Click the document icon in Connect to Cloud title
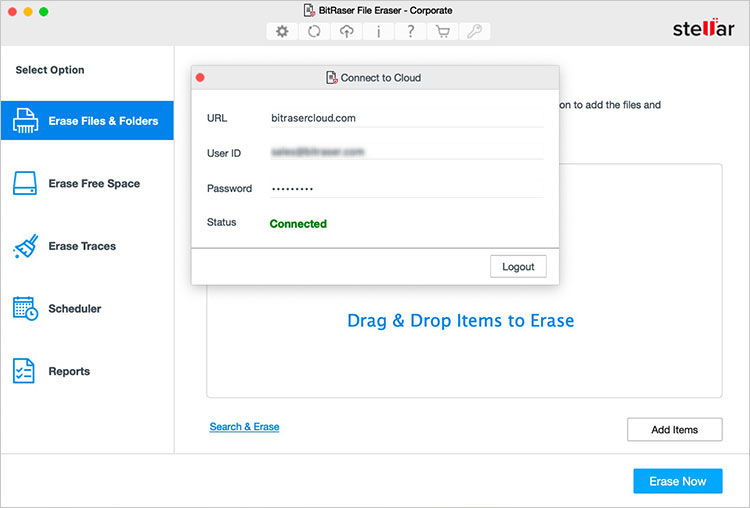The width and height of the screenshot is (750, 508). click(331, 77)
